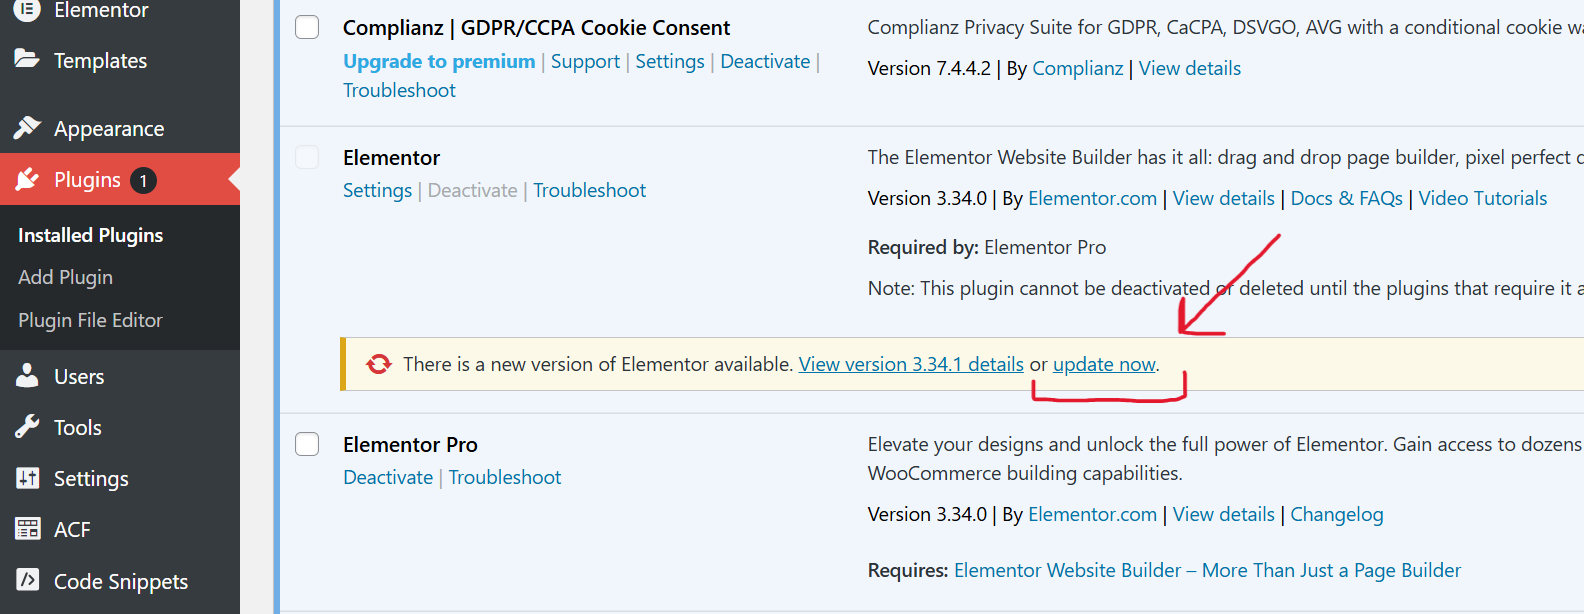Viewport: 1584px width, 614px height.
Task: Click the Plugins plug icon
Action: 27,179
